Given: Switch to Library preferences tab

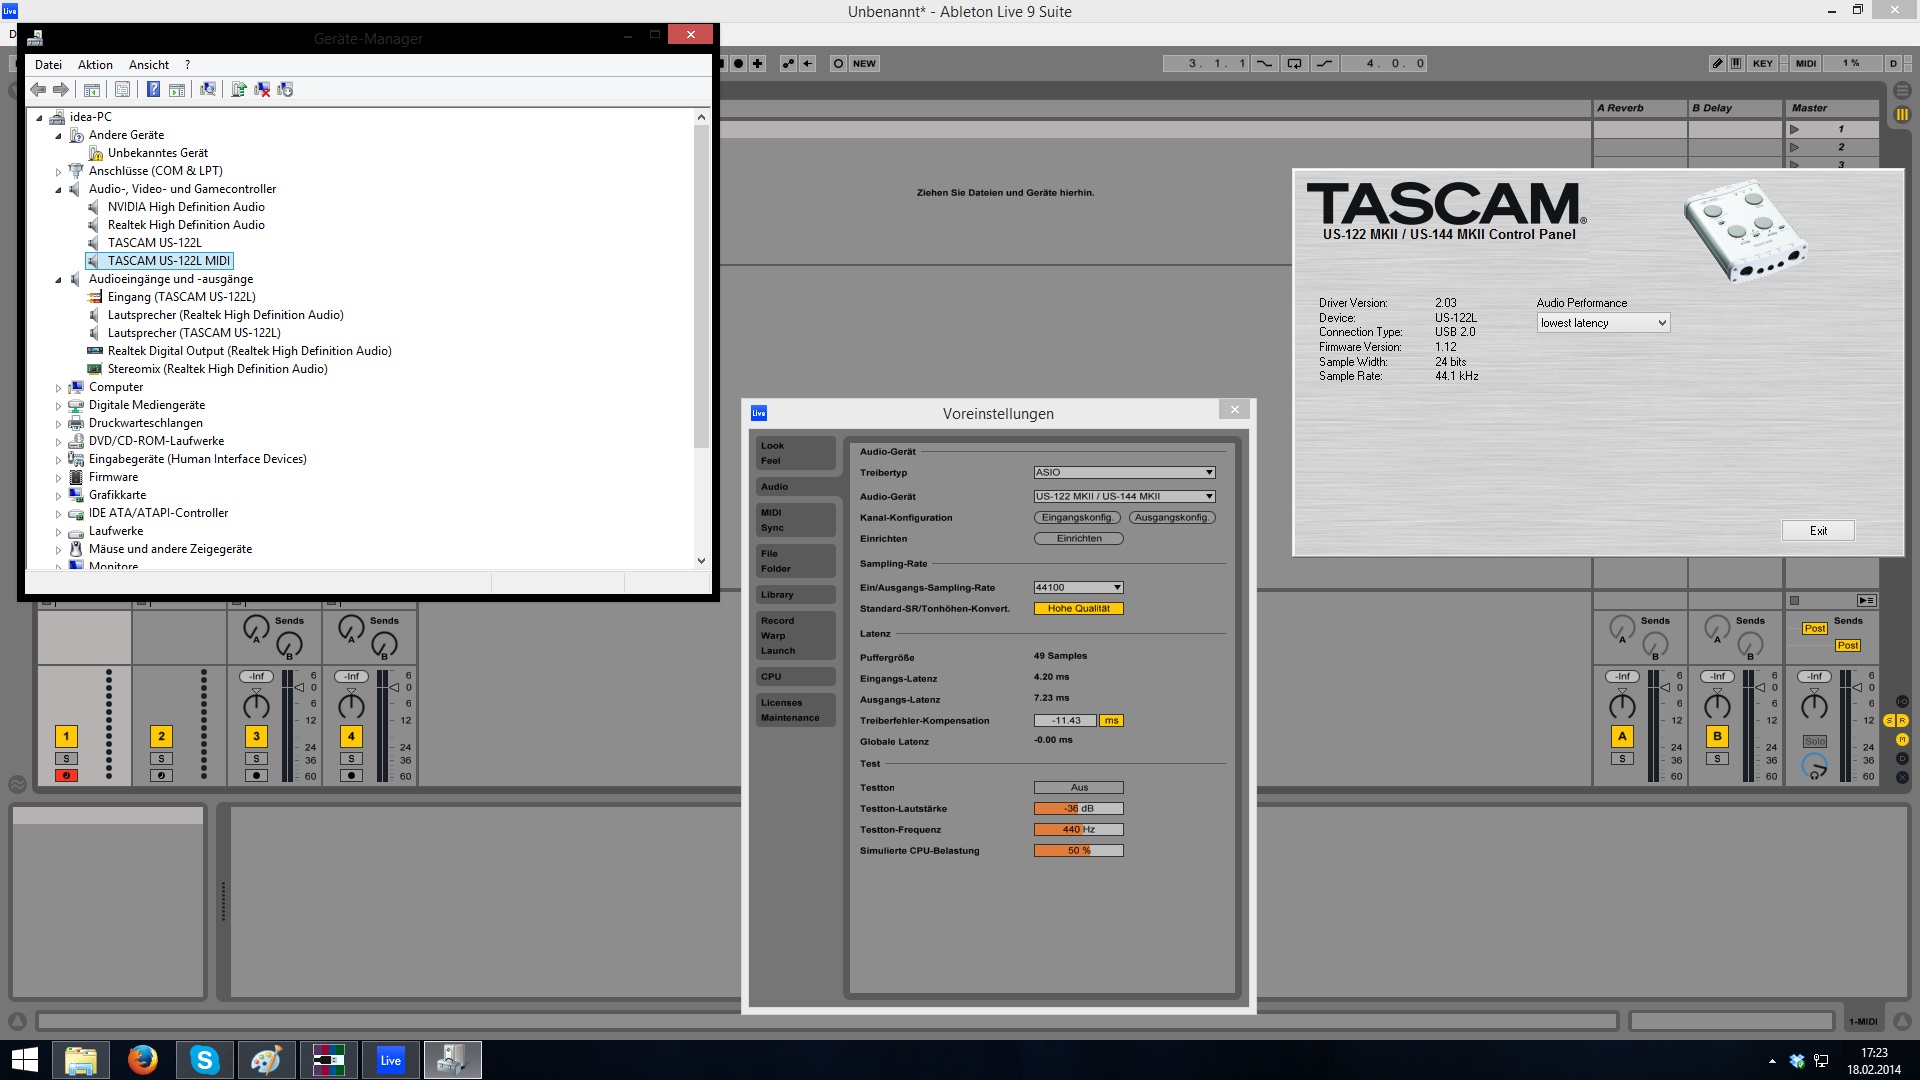Looking at the screenshot, I should coord(795,595).
